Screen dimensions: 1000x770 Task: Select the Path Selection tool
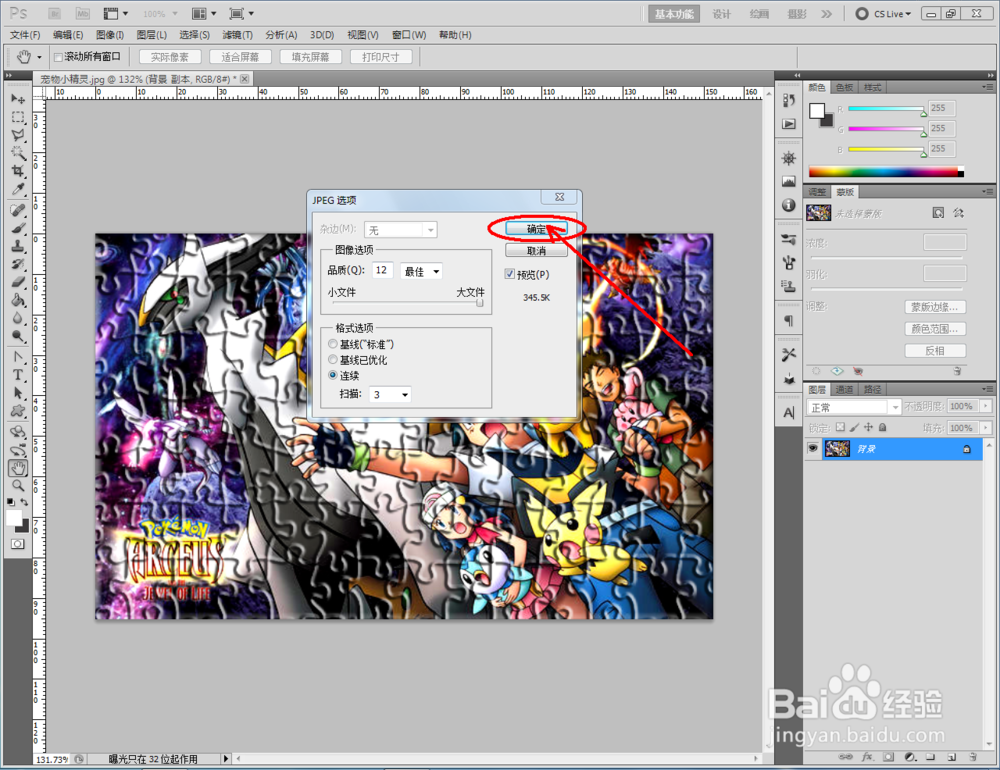coord(18,393)
